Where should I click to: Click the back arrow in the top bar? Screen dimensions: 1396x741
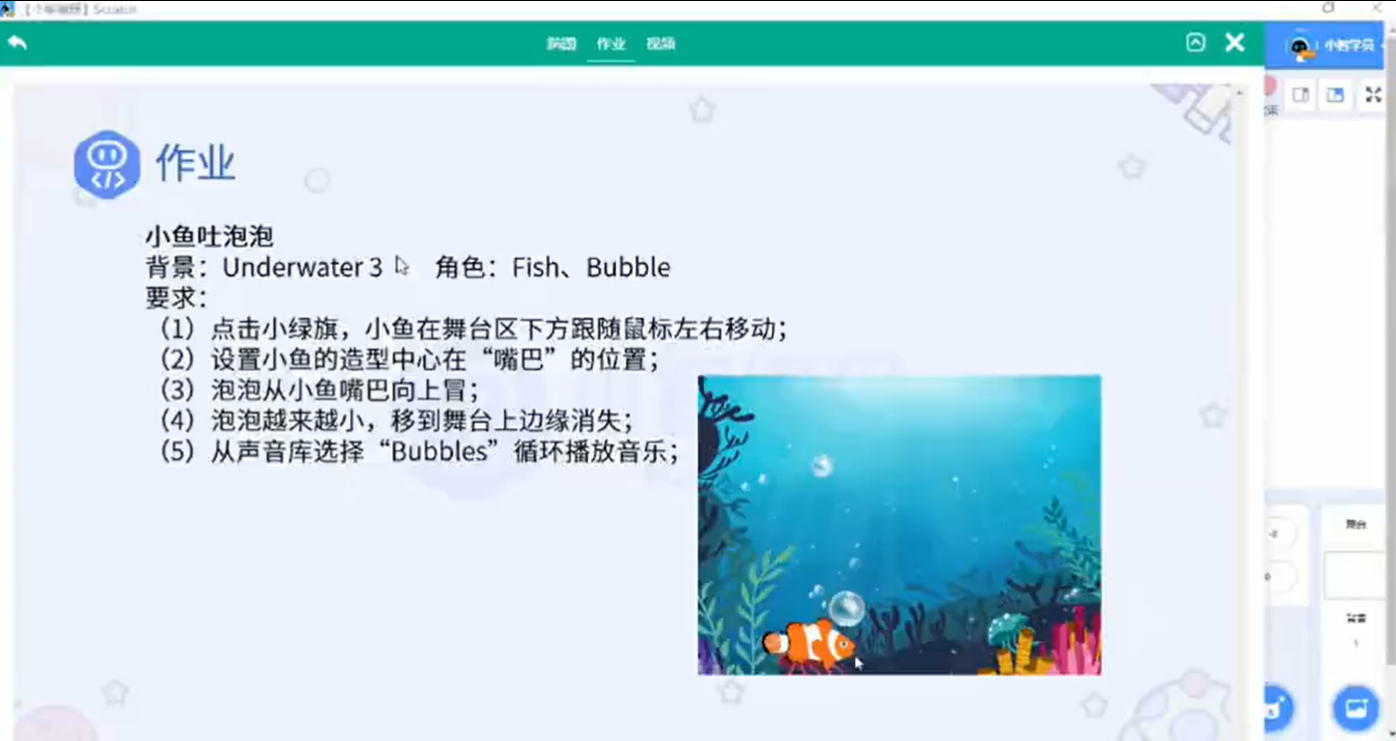(15, 43)
